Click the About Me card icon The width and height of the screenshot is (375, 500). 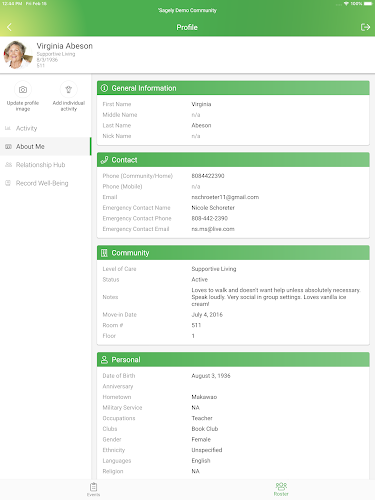(8, 146)
